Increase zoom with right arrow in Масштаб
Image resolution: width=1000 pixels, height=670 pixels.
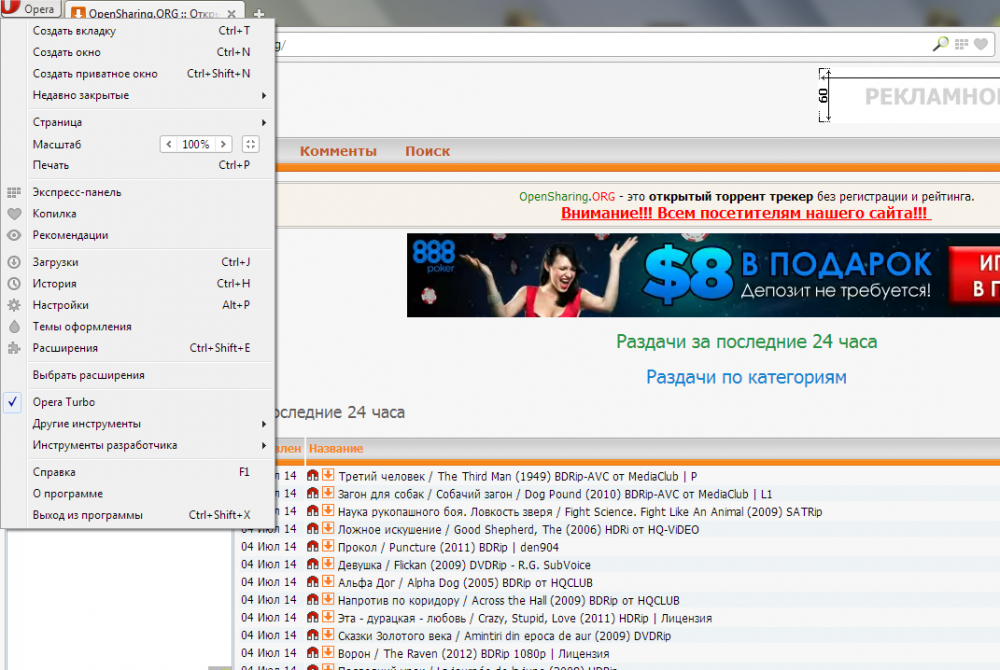223,144
